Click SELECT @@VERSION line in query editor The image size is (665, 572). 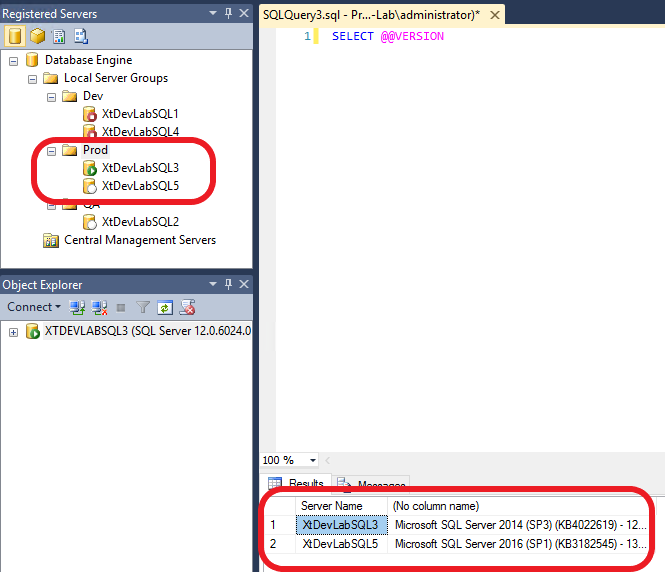click(x=388, y=36)
